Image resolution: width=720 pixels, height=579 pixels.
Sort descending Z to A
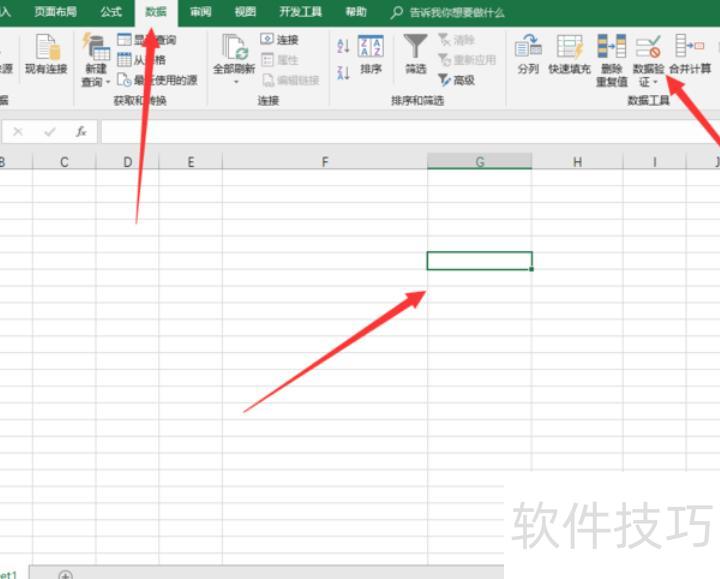coord(343,73)
